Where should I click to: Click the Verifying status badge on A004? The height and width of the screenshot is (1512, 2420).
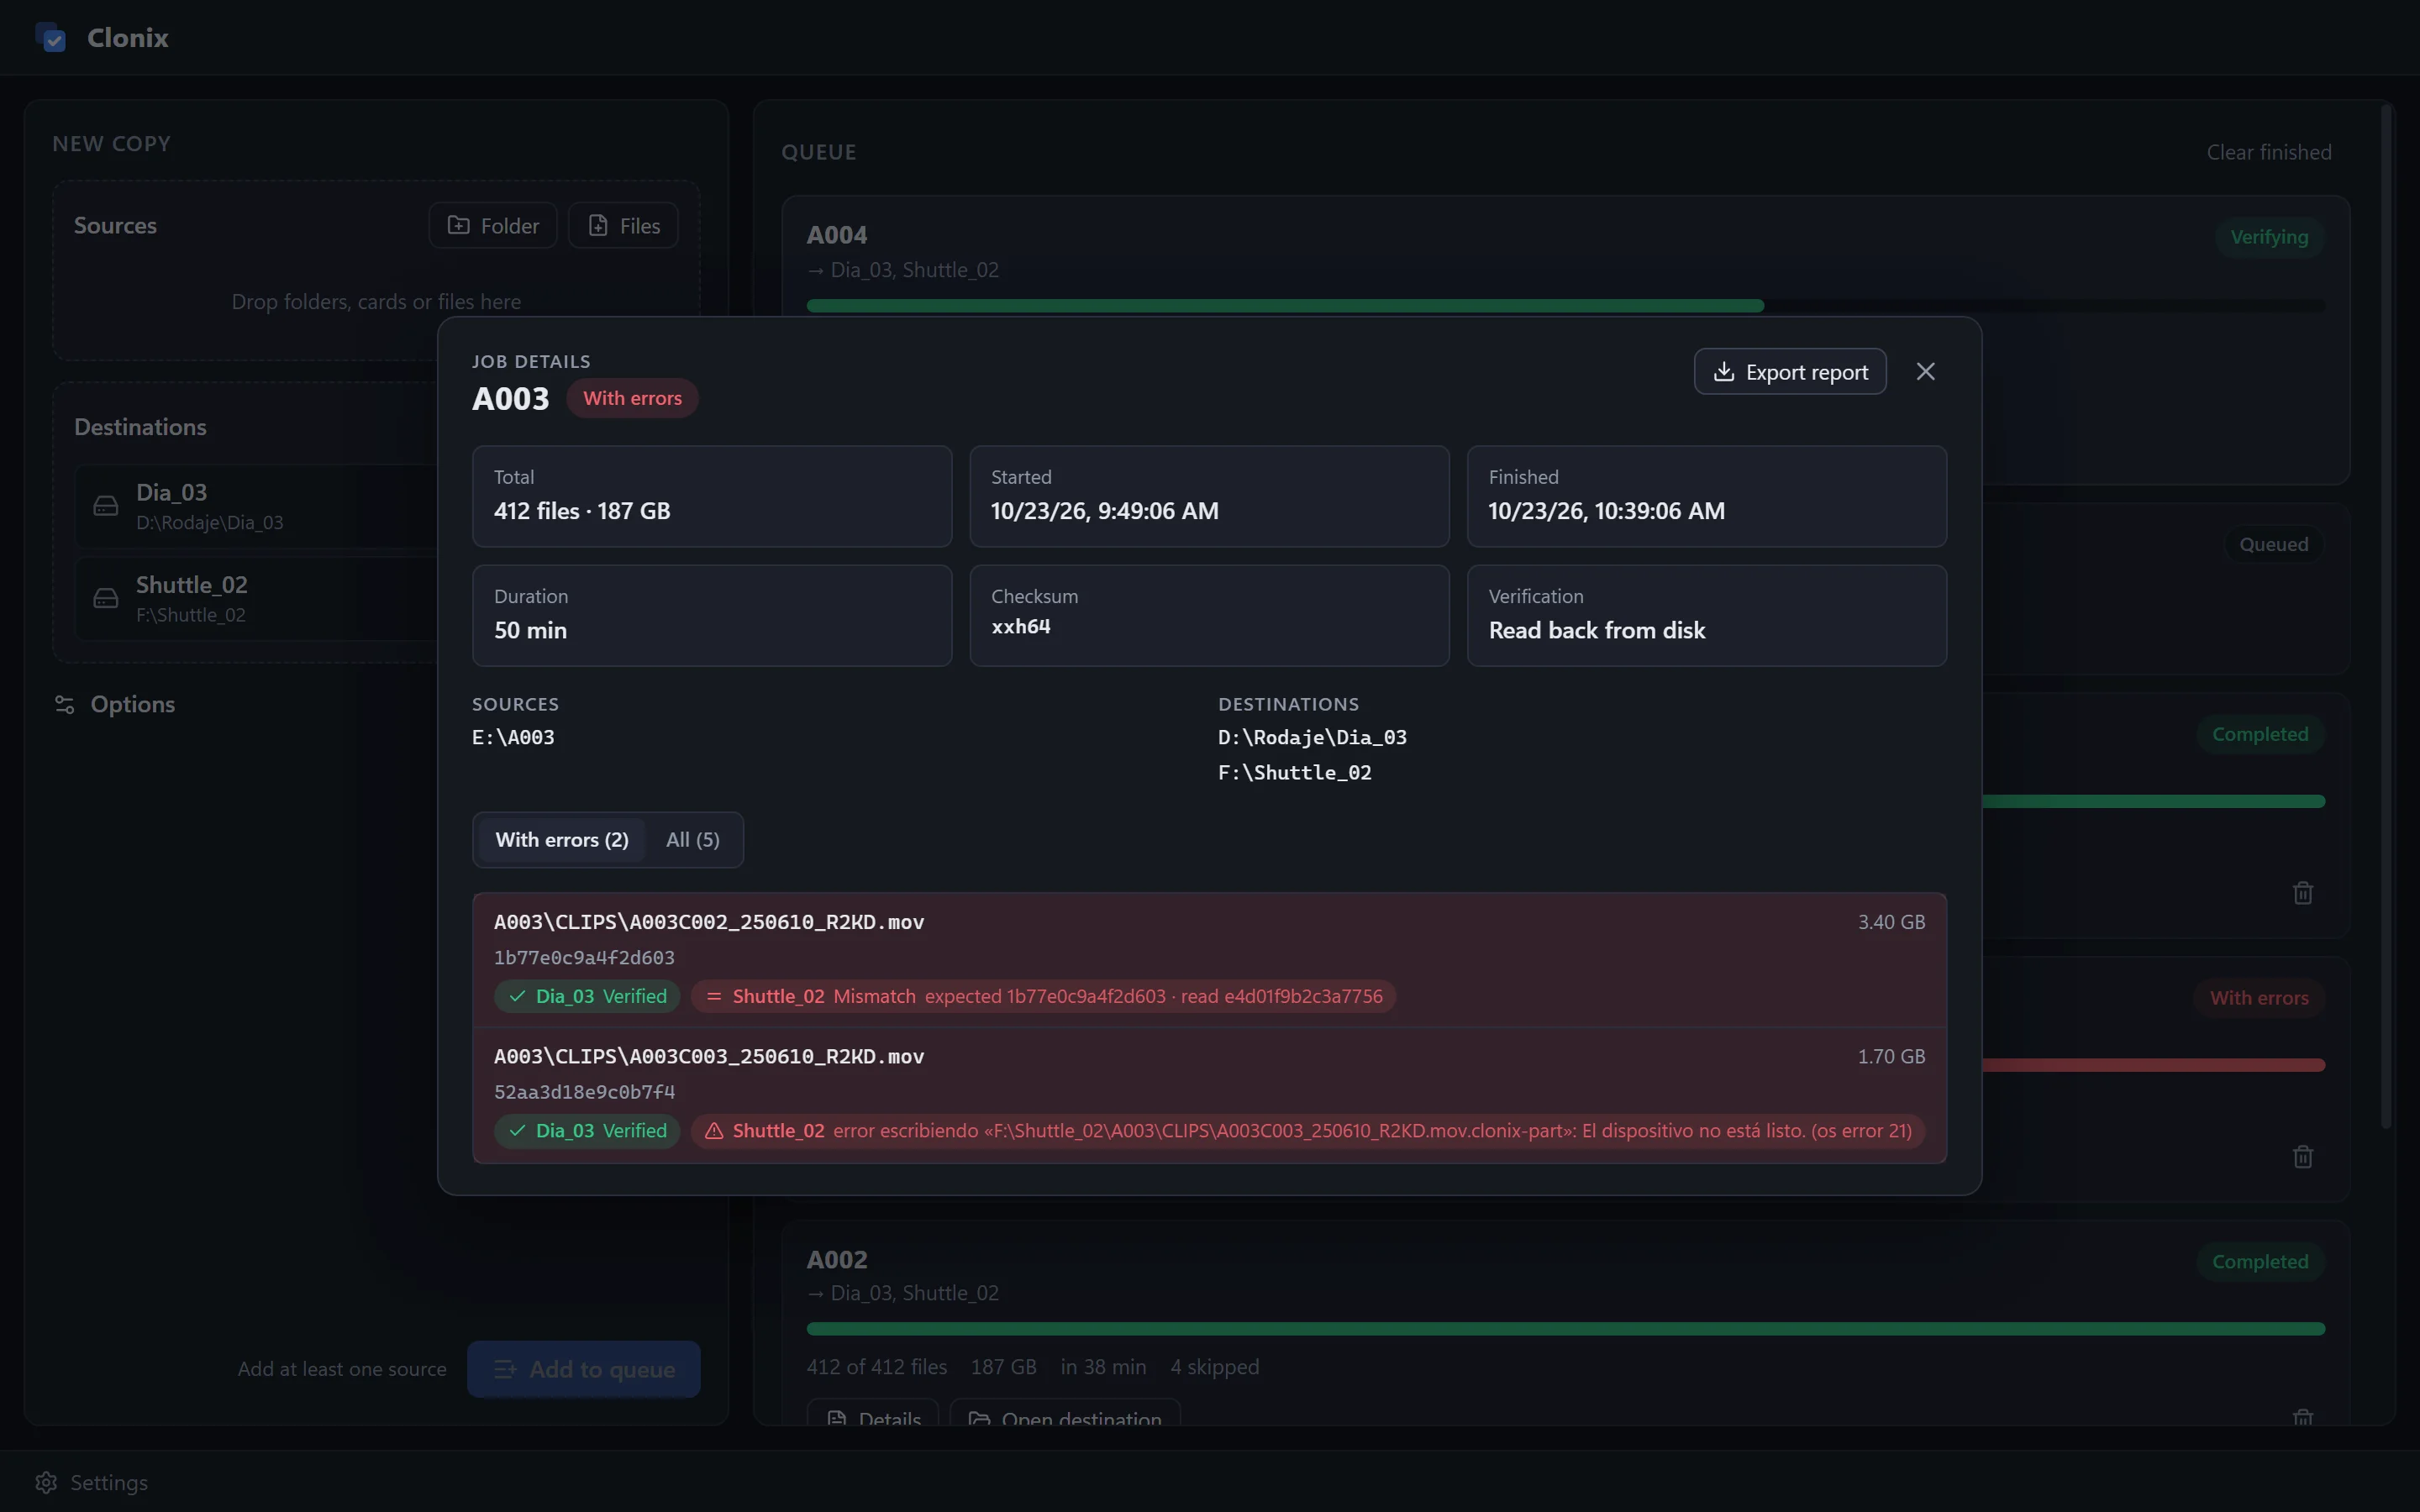click(2269, 237)
